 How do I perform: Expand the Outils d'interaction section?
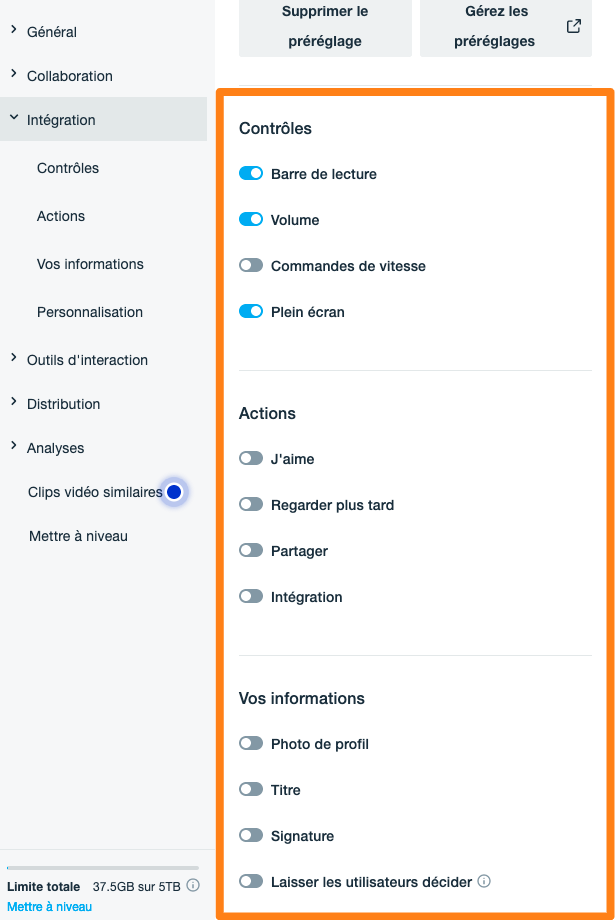pos(13,357)
